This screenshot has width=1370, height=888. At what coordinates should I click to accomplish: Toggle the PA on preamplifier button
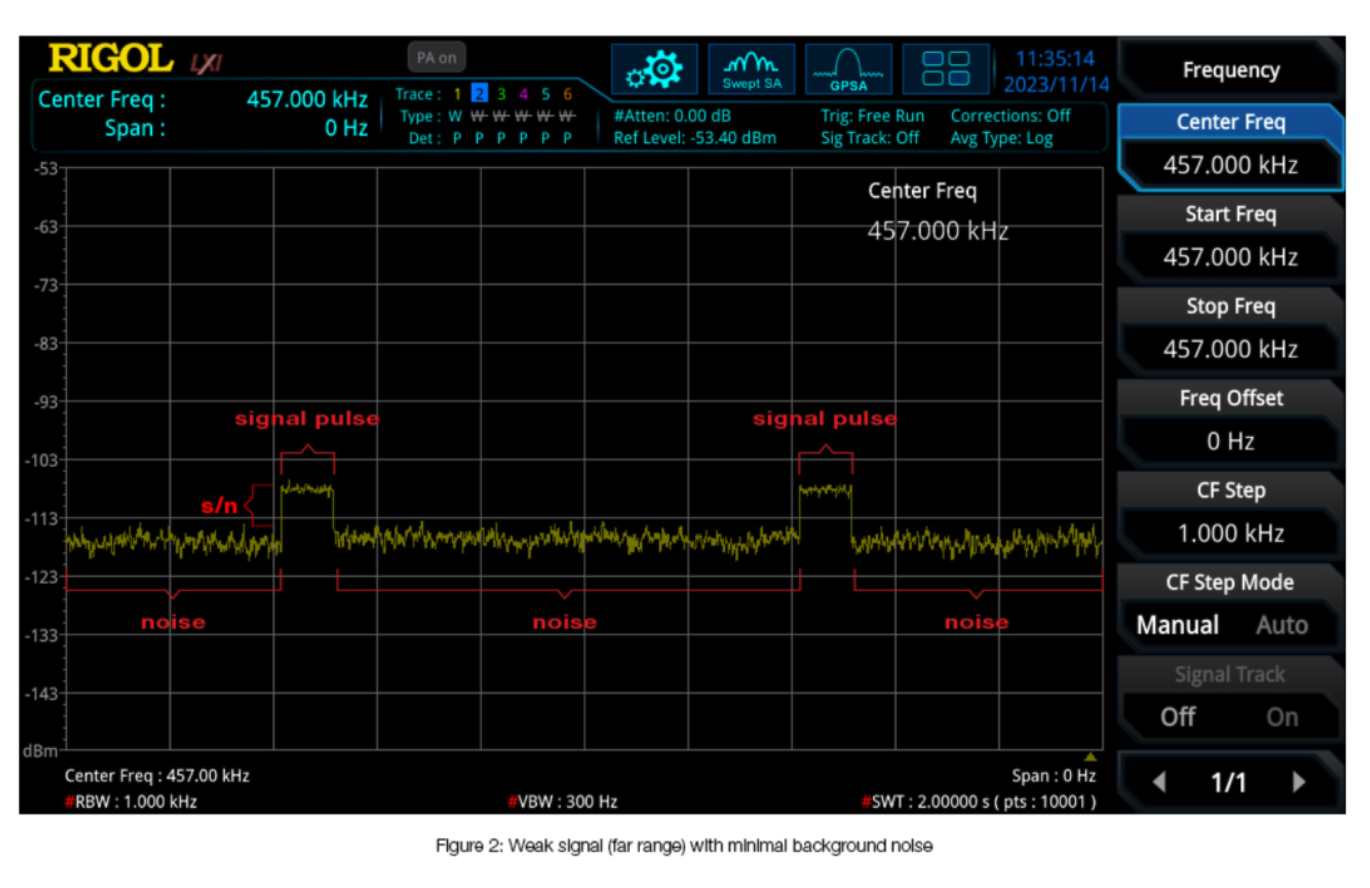(436, 57)
